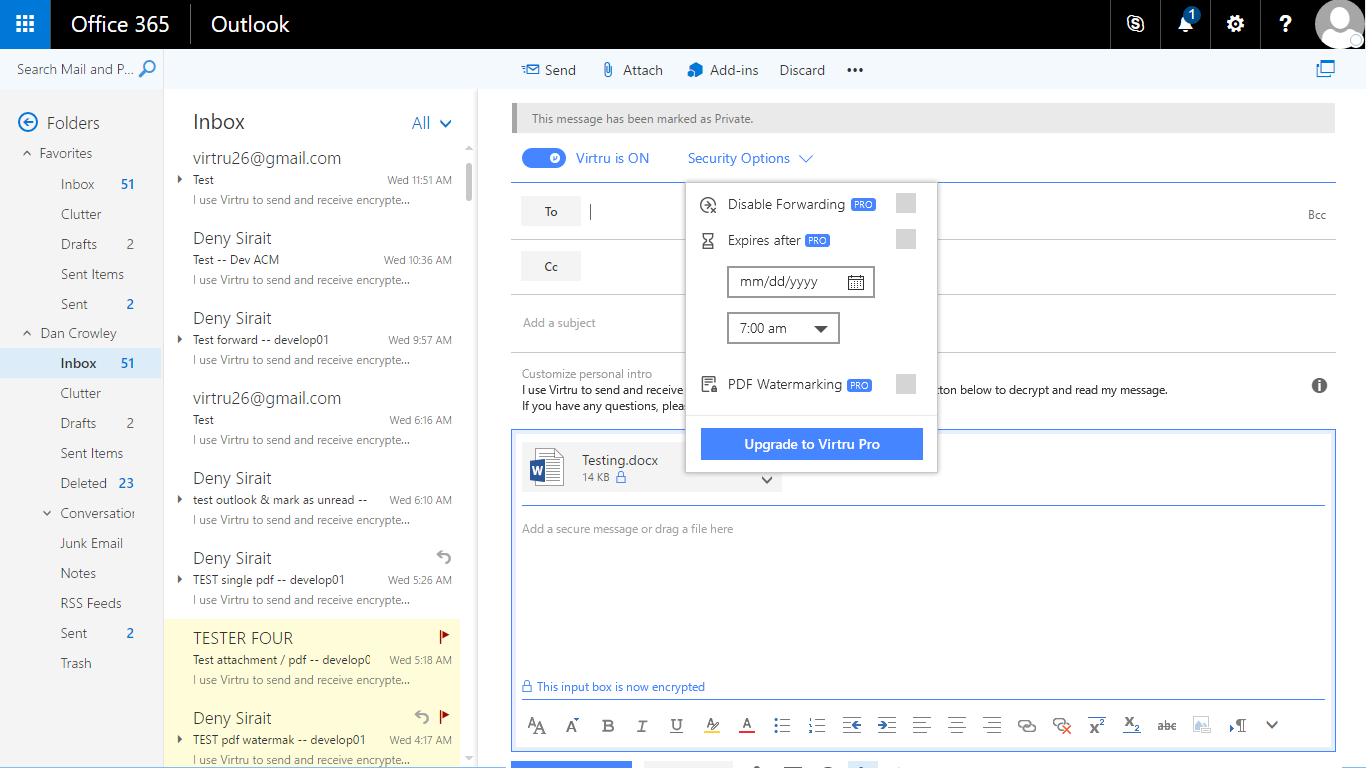Apply superscript formatting
This screenshot has width=1366, height=768.
click(x=1097, y=726)
